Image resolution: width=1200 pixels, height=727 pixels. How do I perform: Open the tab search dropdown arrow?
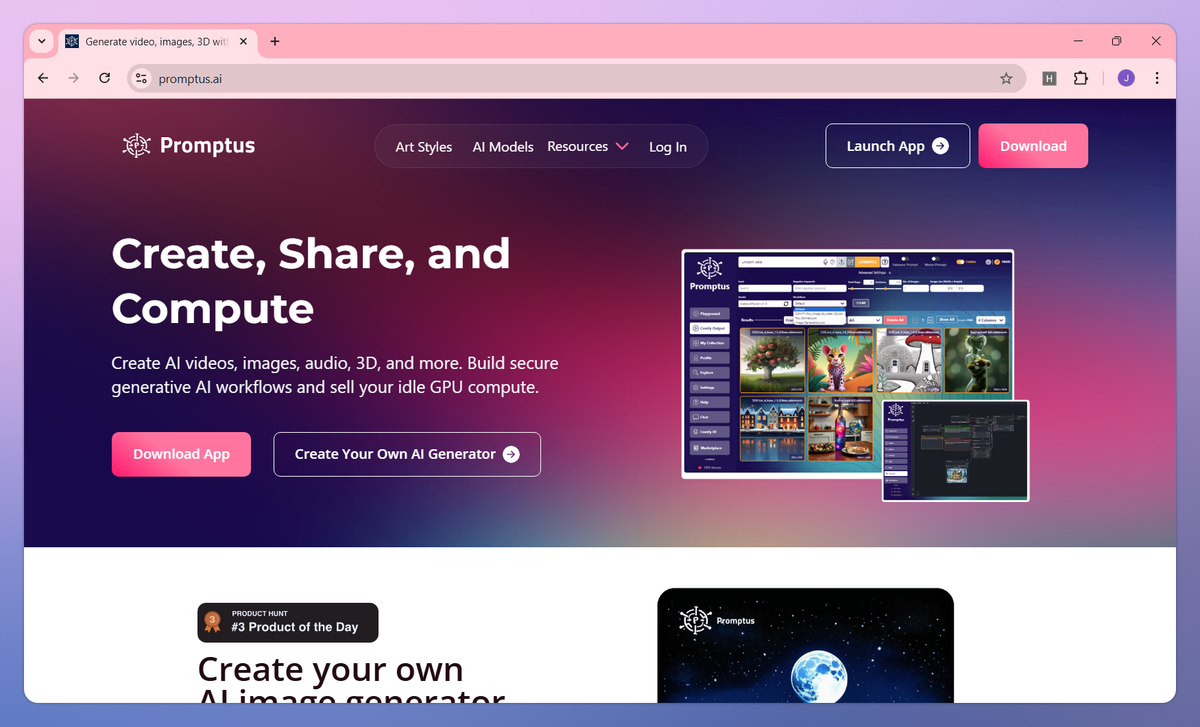point(41,41)
